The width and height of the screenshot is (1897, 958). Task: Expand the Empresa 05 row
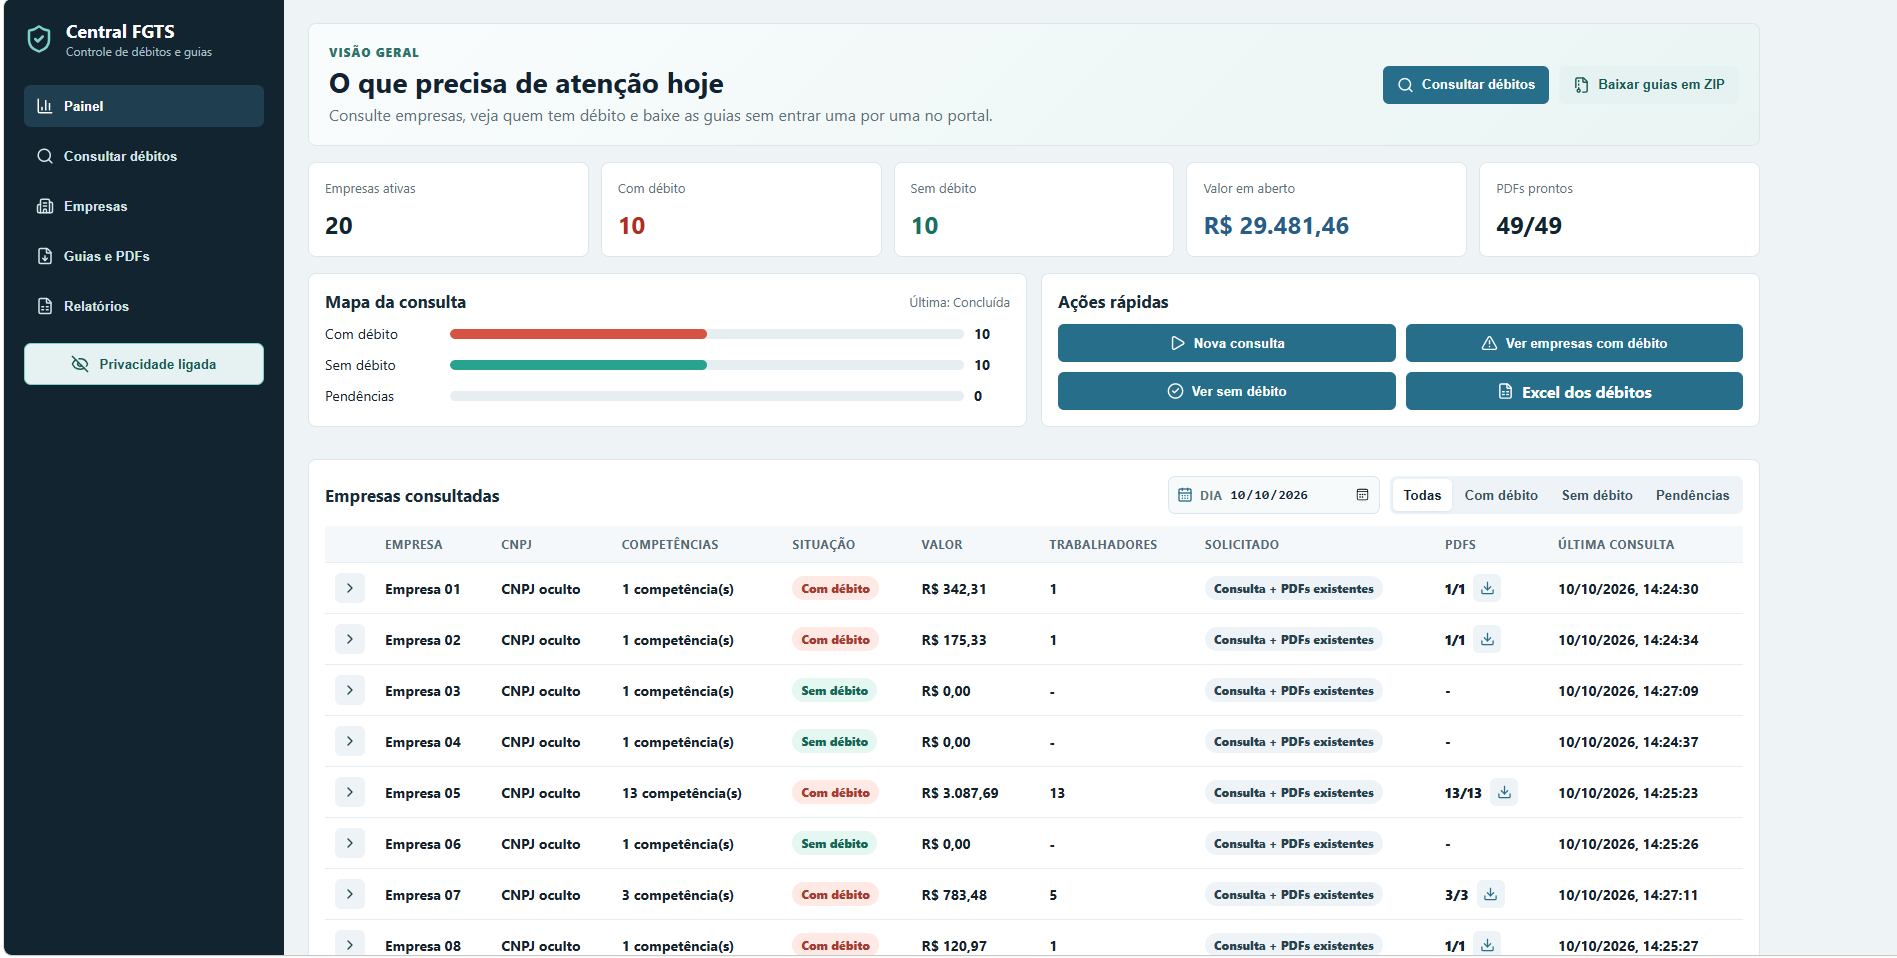coord(349,792)
